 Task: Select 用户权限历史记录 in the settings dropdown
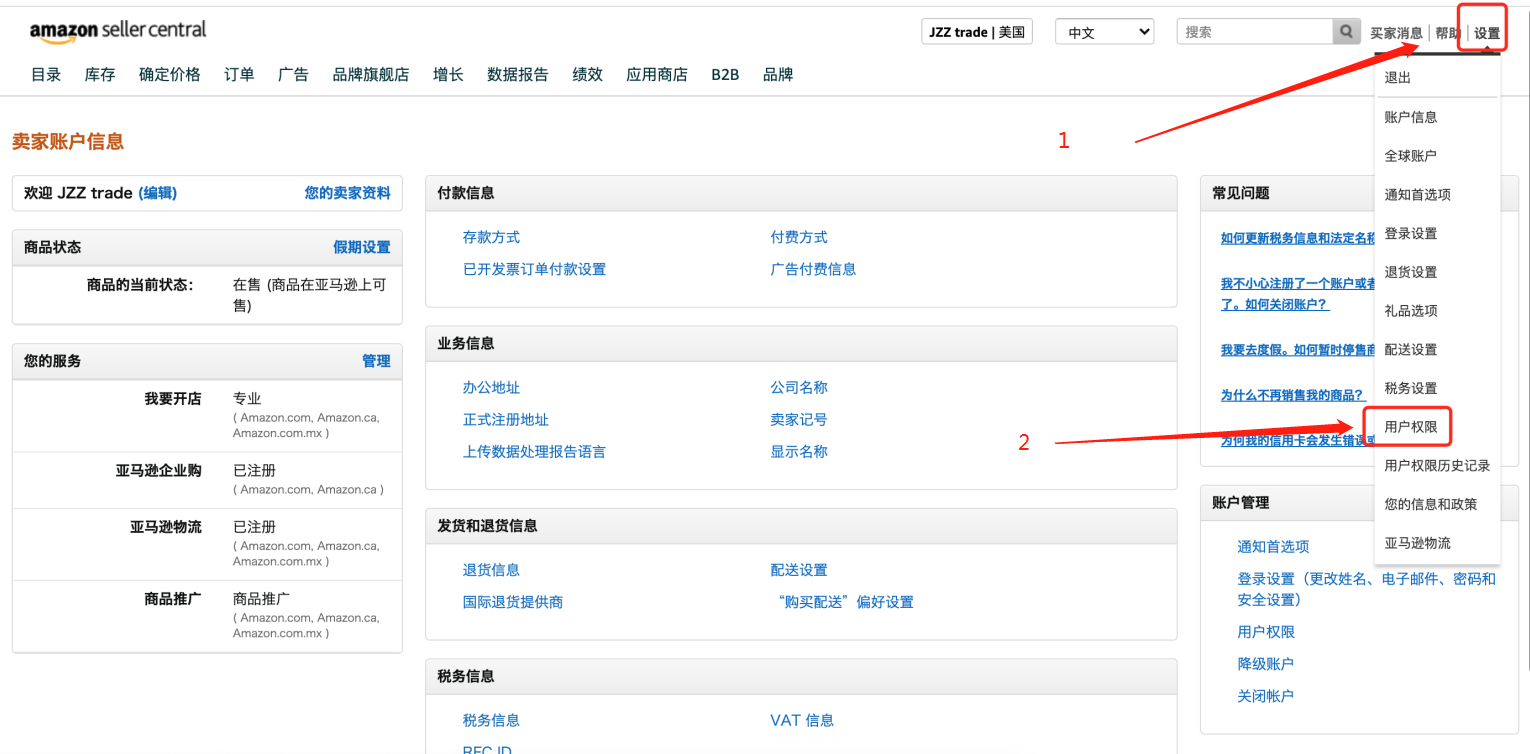tap(1437, 466)
